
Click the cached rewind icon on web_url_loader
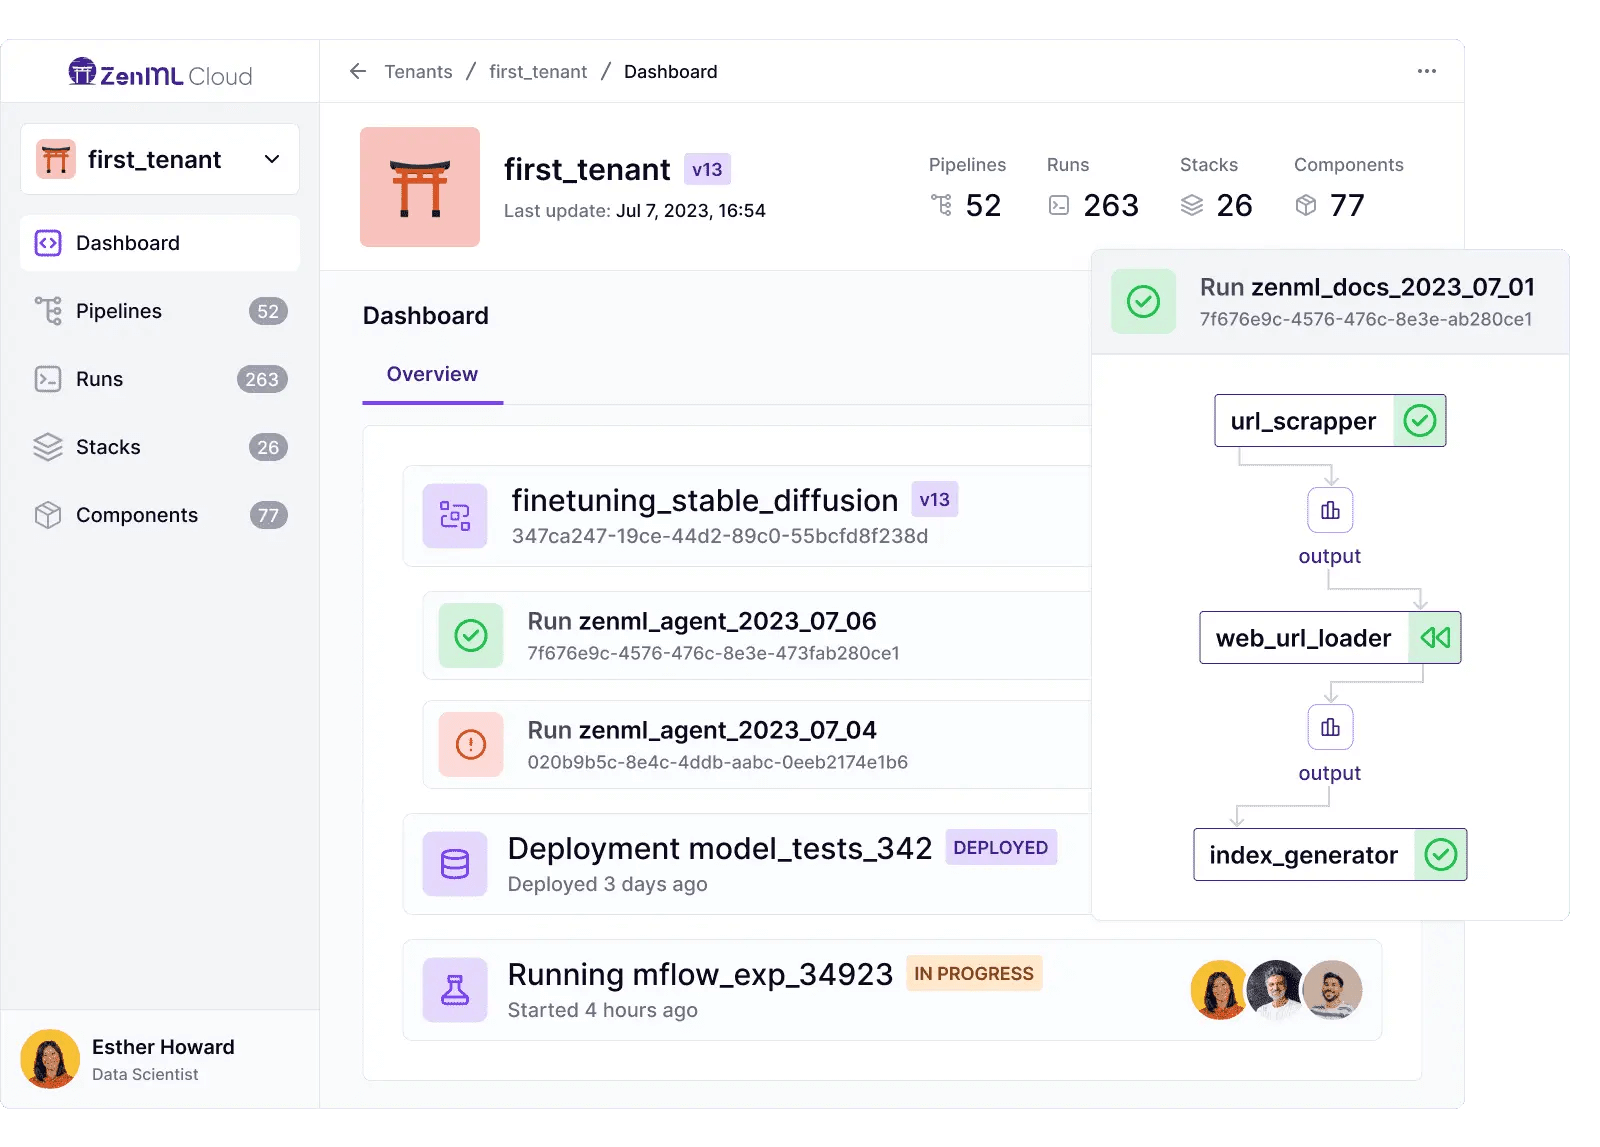(1435, 638)
